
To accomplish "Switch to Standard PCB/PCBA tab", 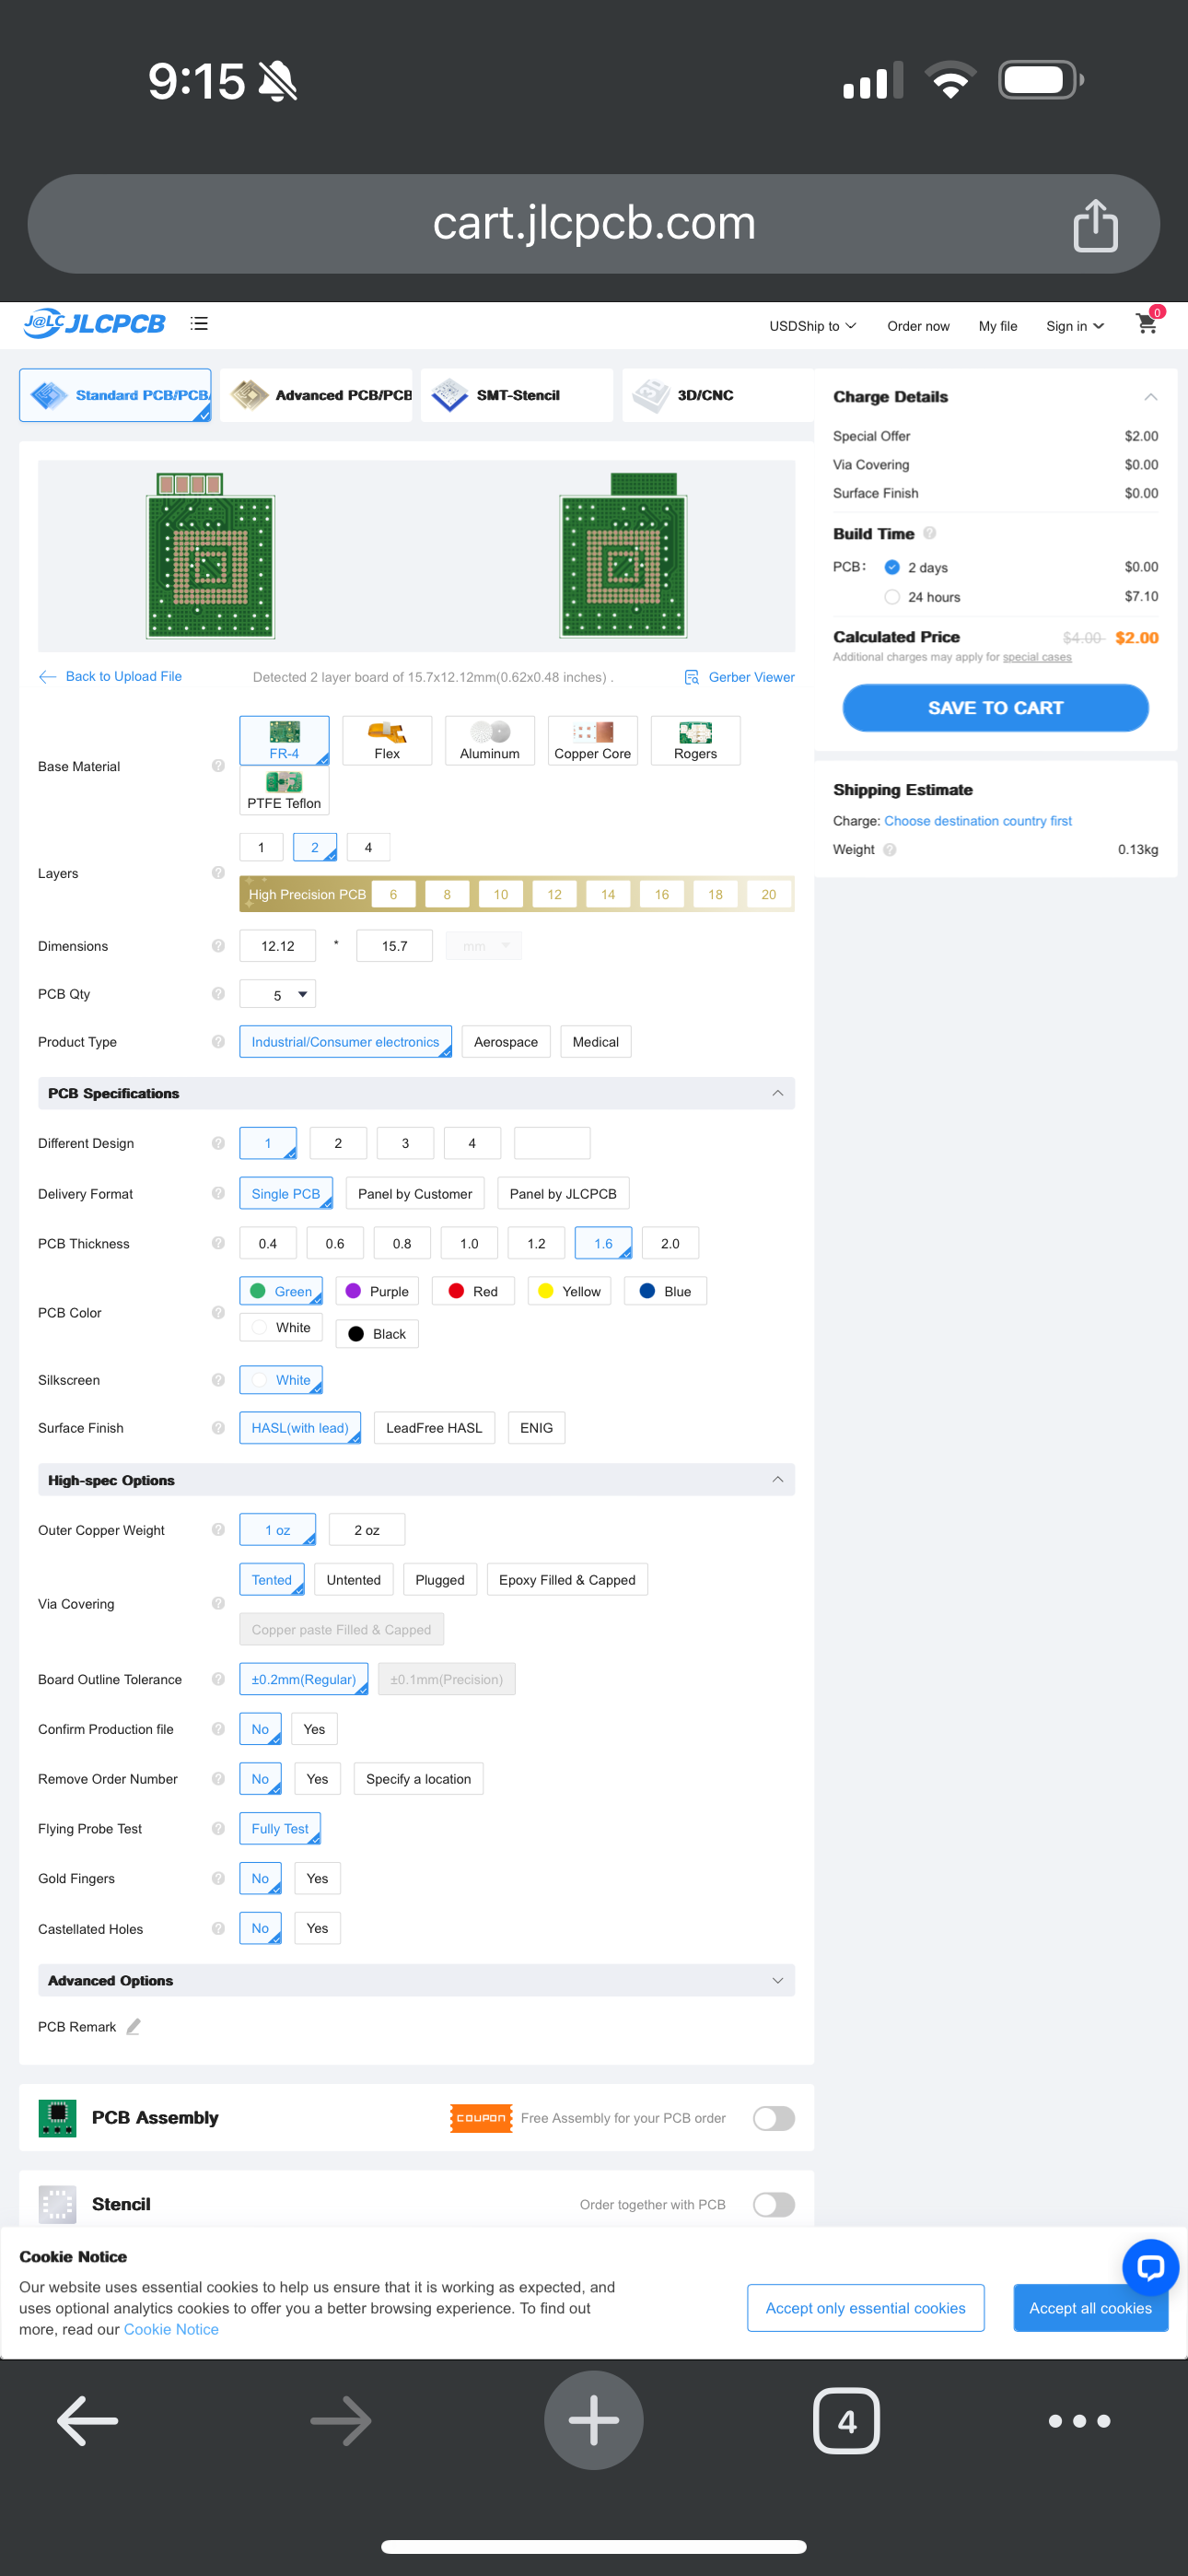I will point(115,395).
